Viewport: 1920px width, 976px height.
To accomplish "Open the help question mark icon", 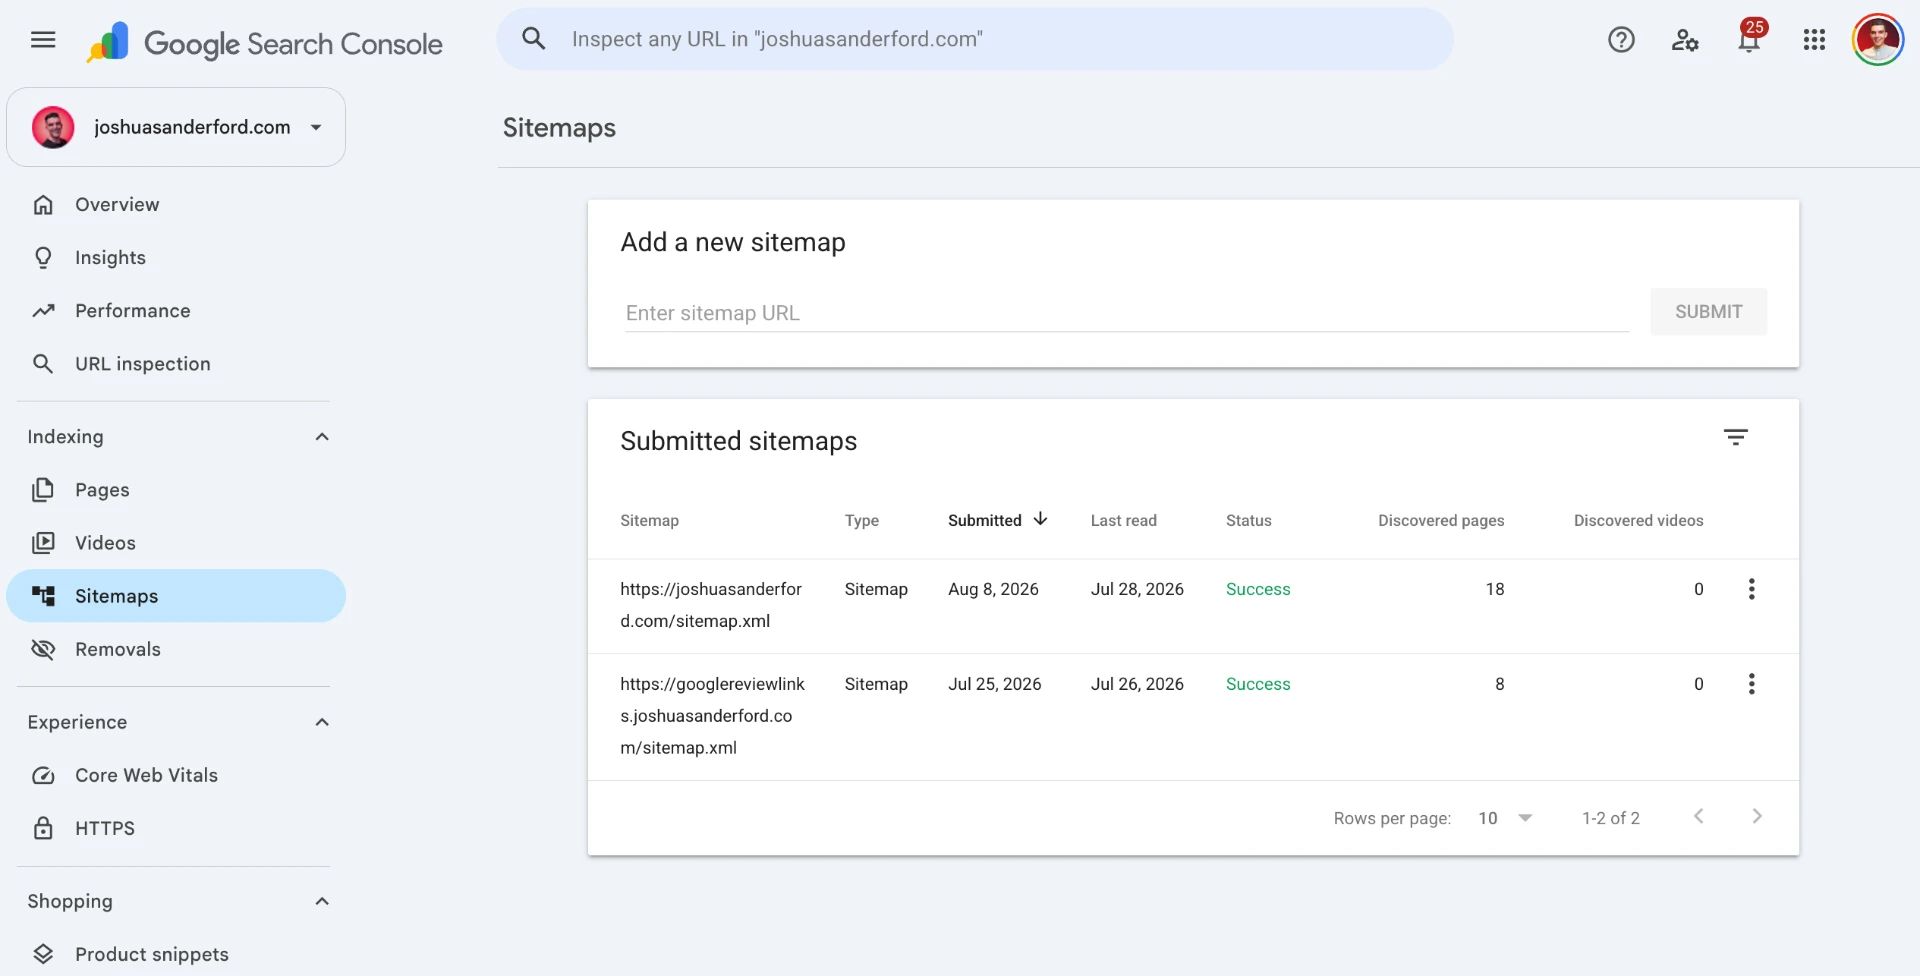I will tap(1621, 40).
